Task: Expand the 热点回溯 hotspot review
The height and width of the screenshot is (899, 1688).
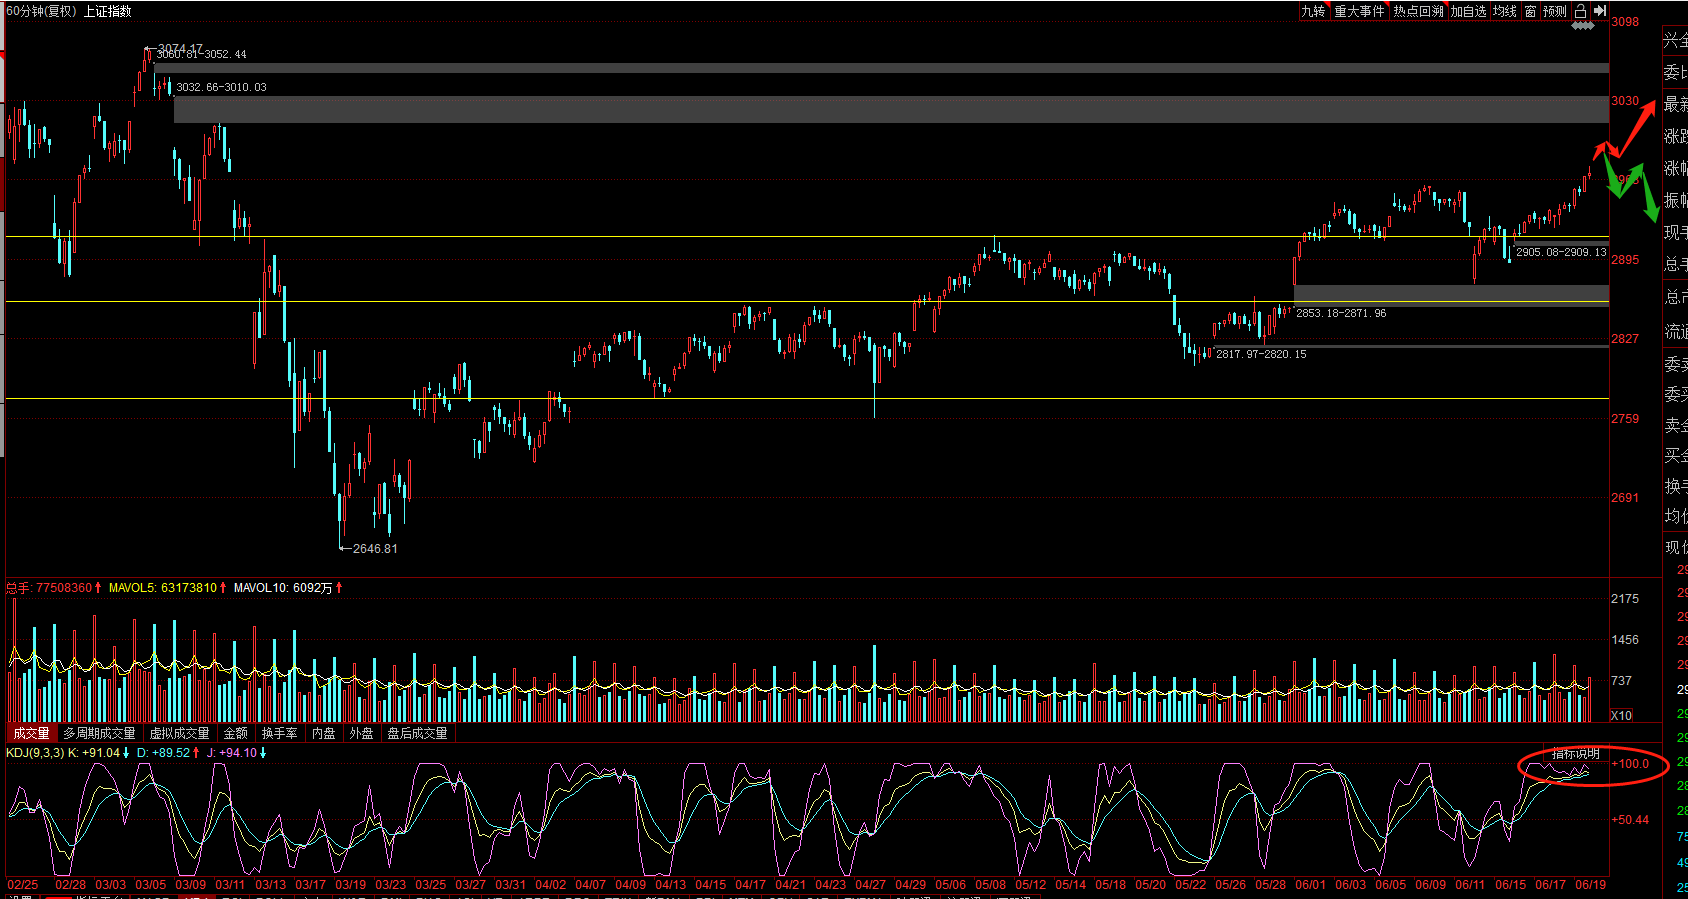Action: click(x=1418, y=11)
